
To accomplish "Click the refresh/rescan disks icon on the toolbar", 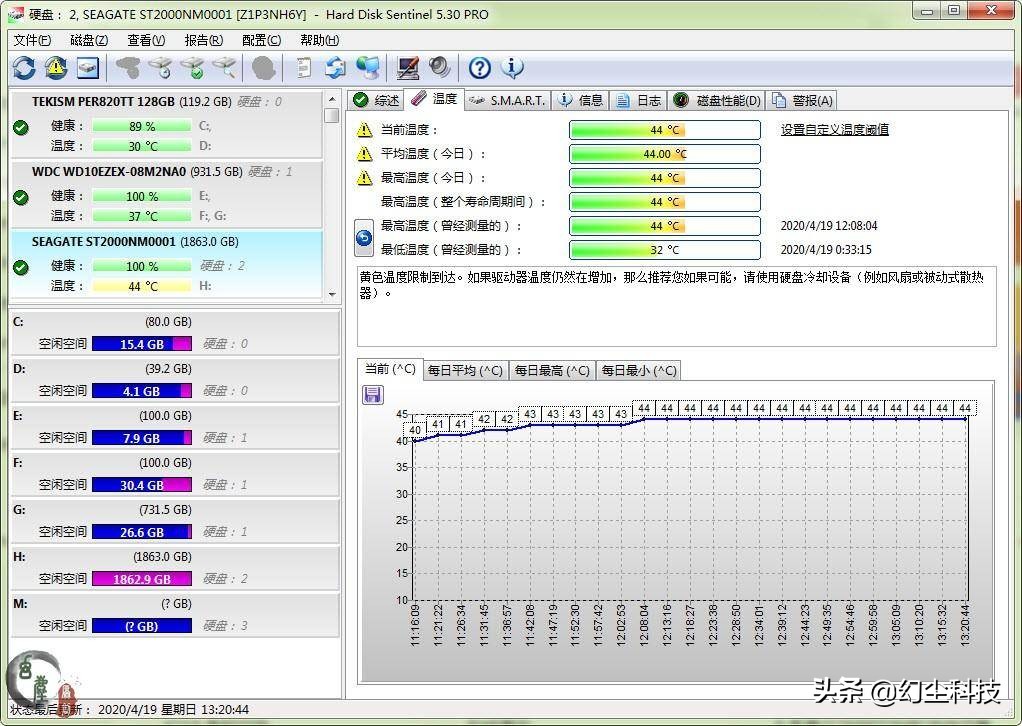I will [x=24, y=67].
